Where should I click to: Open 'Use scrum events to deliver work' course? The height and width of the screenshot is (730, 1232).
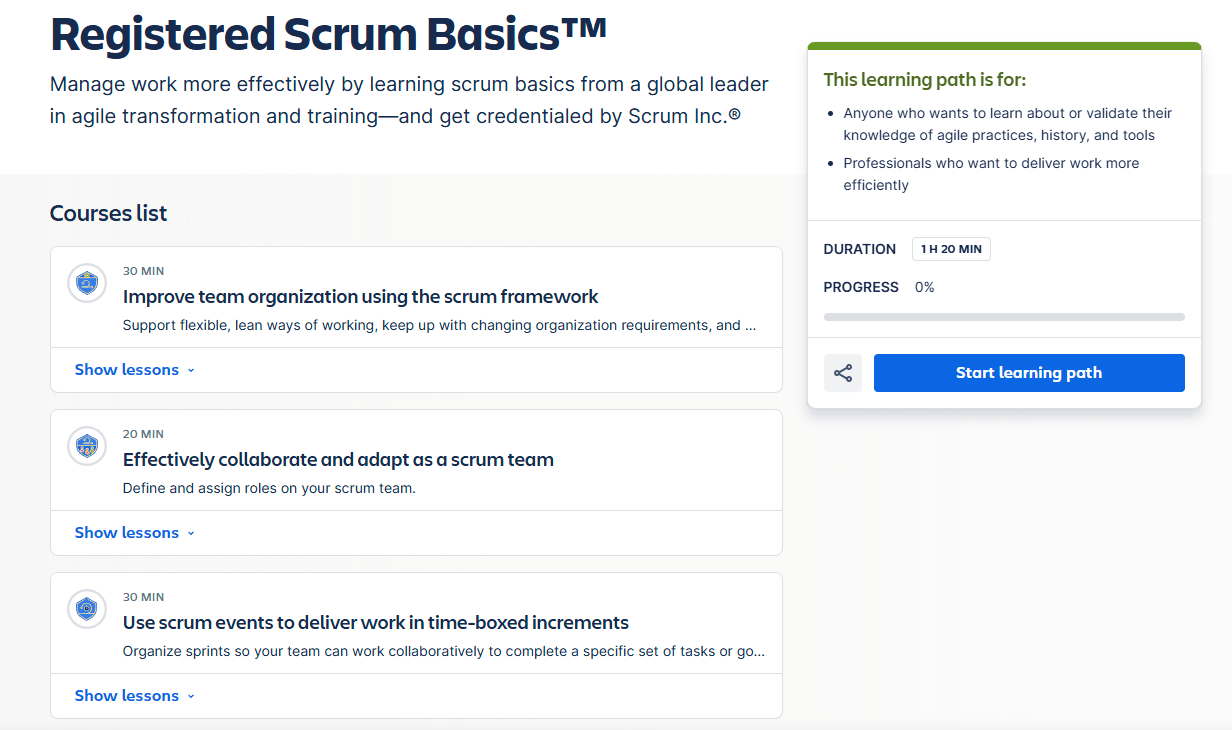pos(375,623)
